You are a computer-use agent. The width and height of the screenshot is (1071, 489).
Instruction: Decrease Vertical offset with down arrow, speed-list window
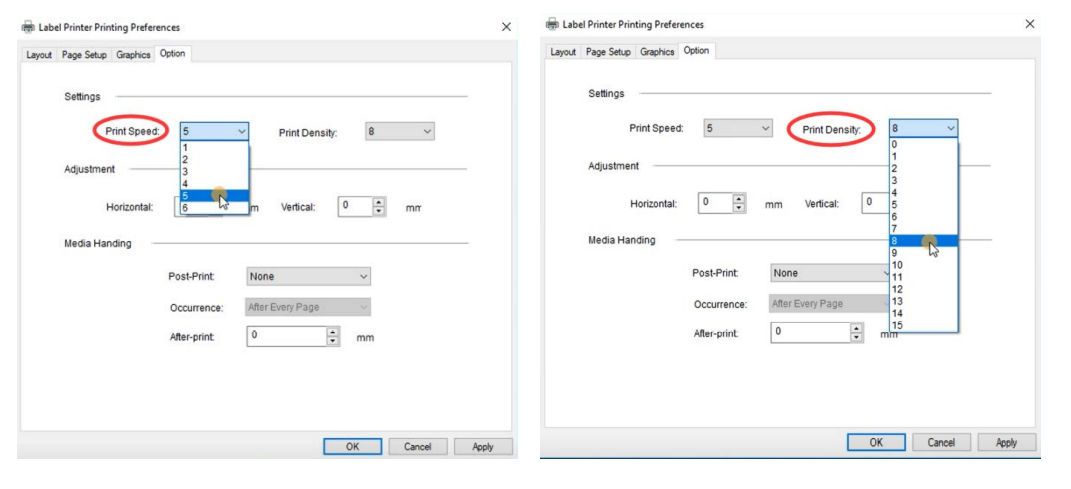[379, 211]
